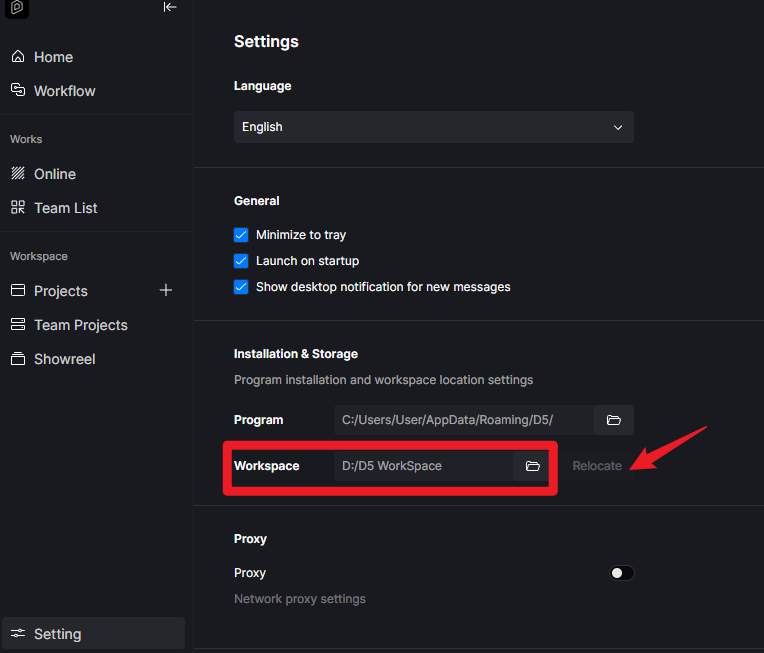Click the Setting sliders icon
This screenshot has height=653, width=764.
pyautogui.click(x=18, y=634)
